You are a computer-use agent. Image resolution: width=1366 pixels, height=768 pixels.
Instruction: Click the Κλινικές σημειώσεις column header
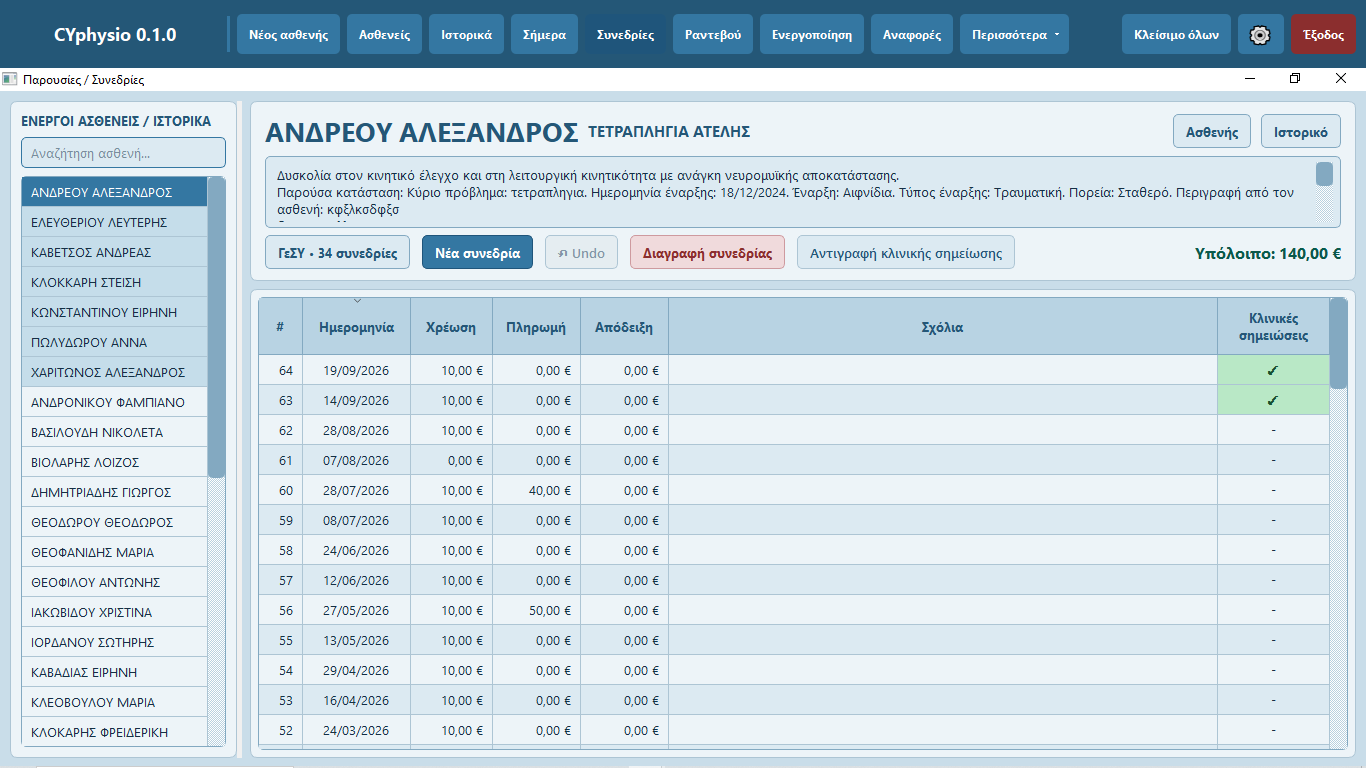tap(1273, 327)
